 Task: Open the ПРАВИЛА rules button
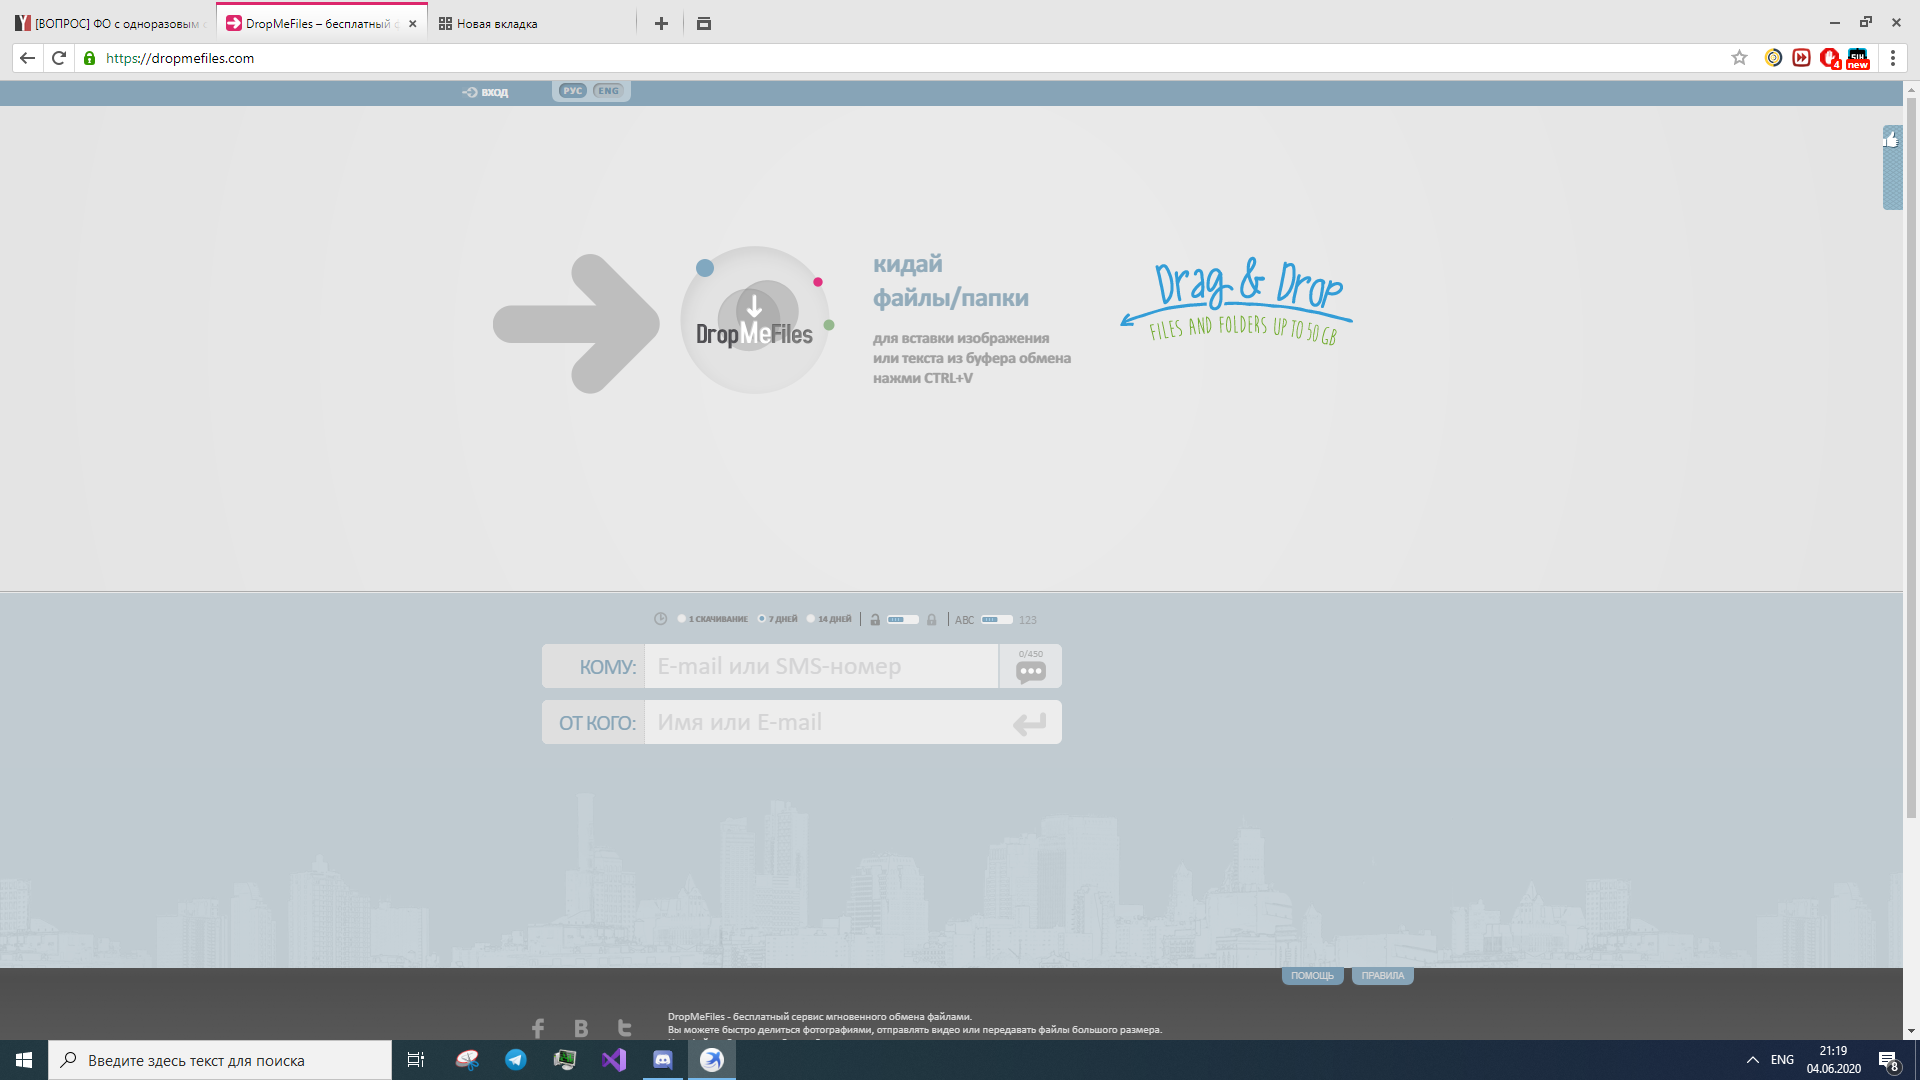tap(1382, 976)
